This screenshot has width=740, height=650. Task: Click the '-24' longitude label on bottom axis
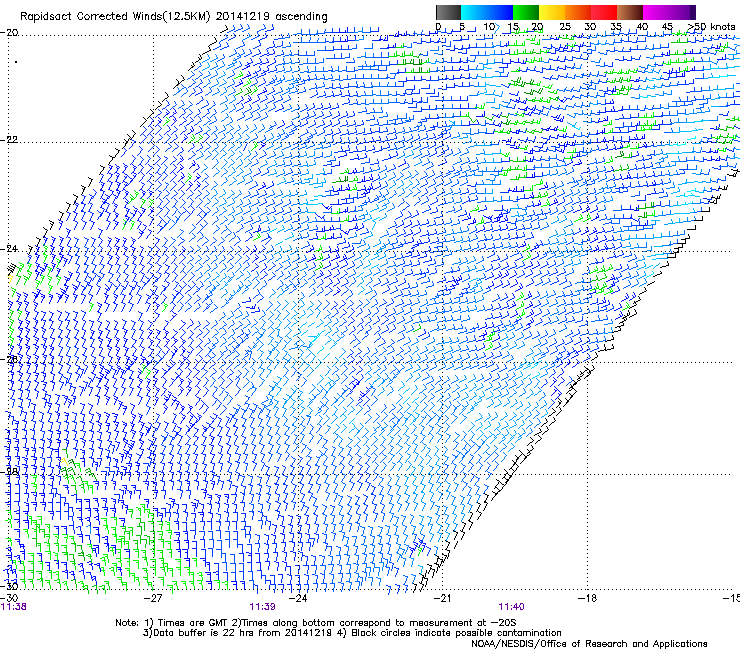pos(298,598)
